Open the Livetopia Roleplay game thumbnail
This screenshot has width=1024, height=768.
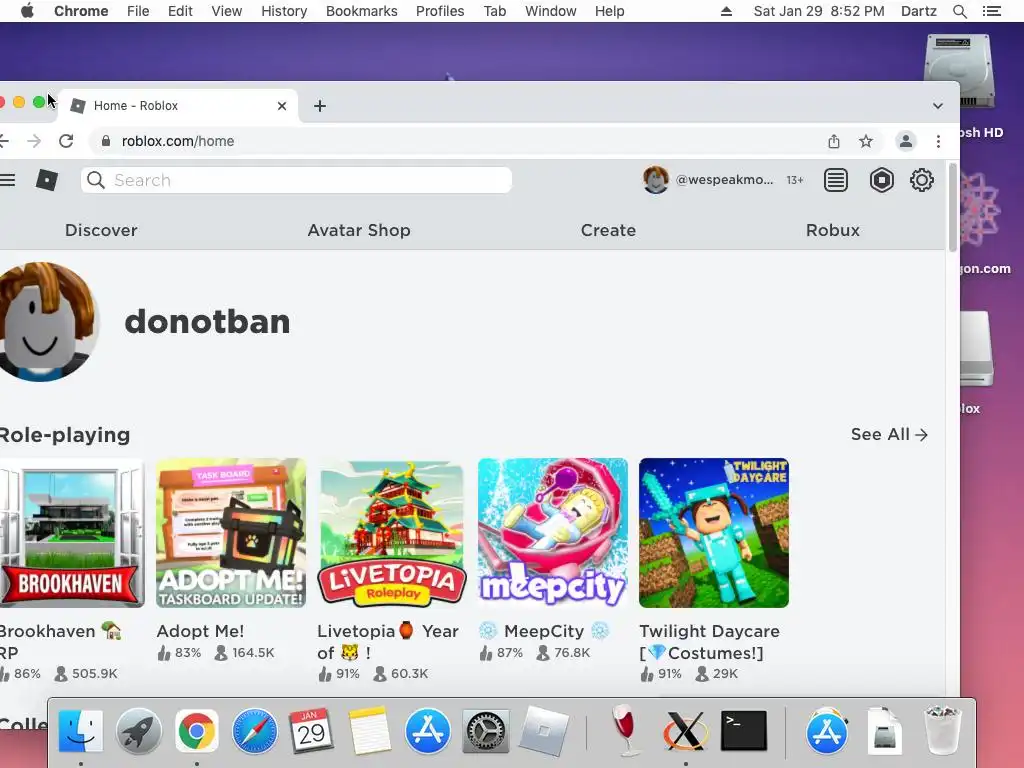(392, 533)
